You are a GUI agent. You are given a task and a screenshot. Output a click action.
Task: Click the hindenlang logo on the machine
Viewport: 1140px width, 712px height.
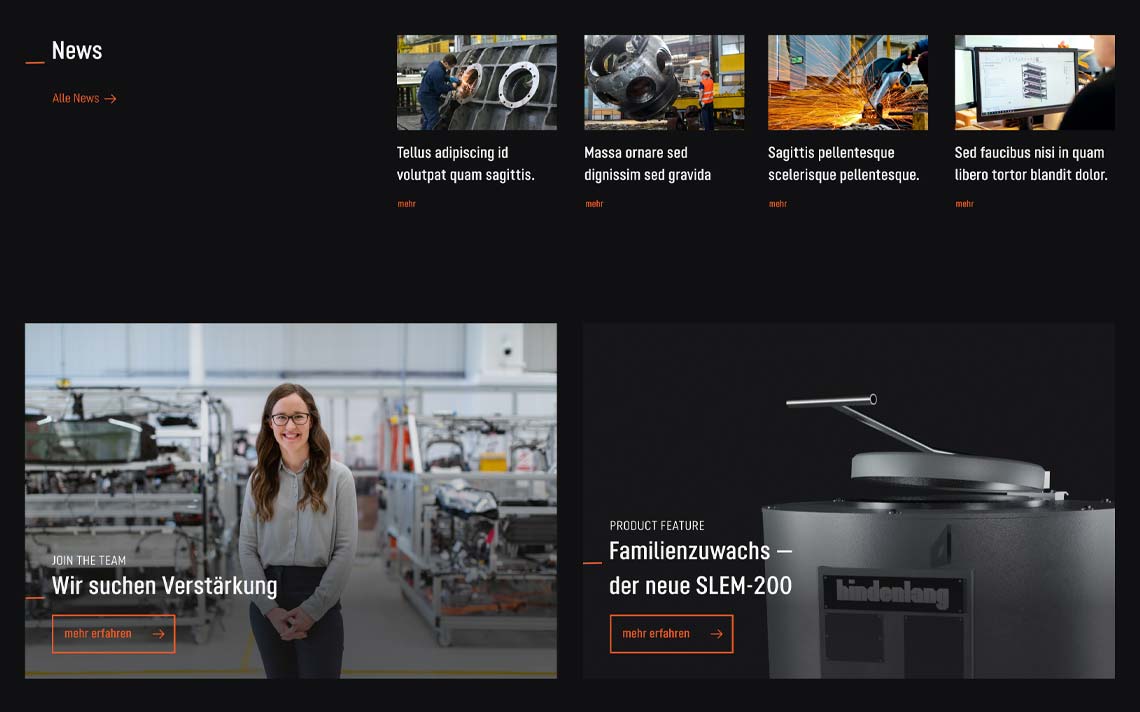pos(893,593)
